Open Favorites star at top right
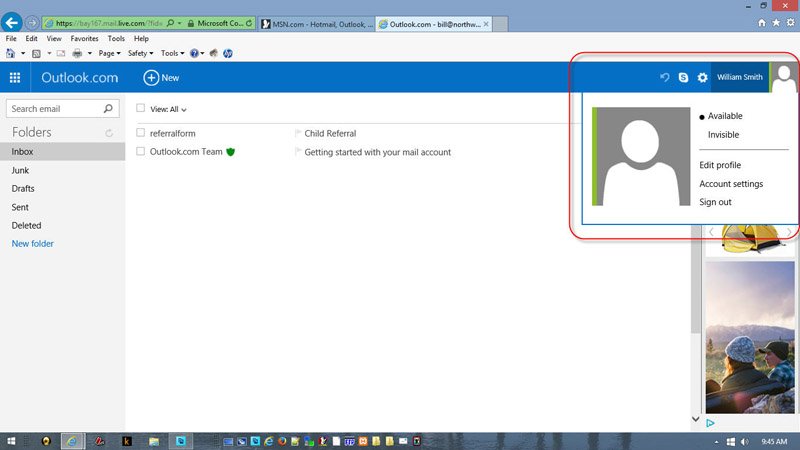800x450 pixels. [x=776, y=22]
